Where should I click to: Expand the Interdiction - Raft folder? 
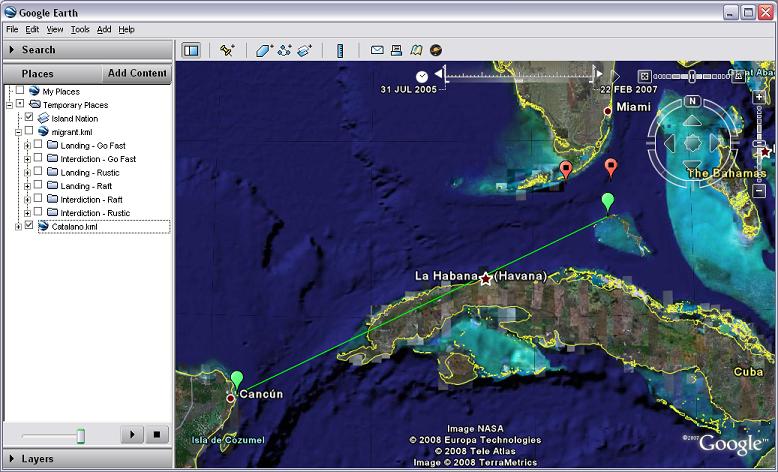tap(27, 200)
